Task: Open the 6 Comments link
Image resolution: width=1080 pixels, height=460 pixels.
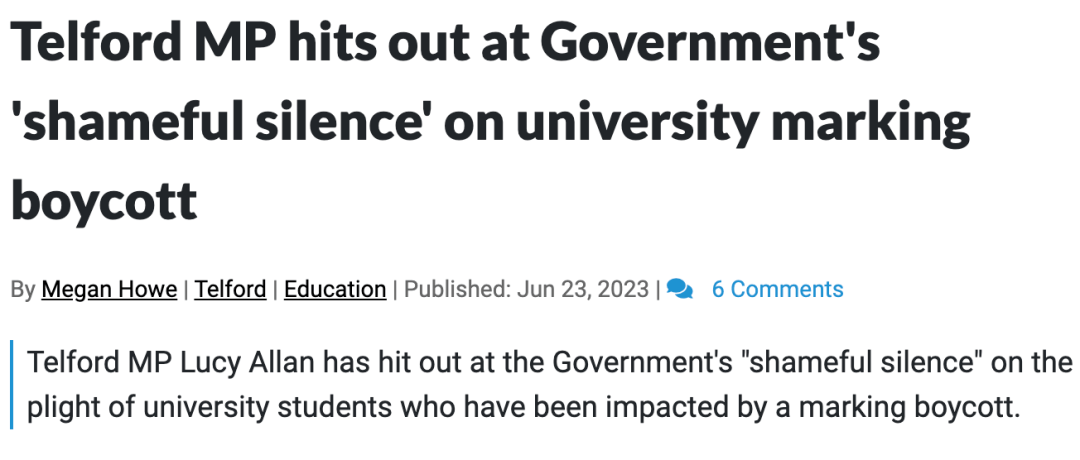Action: click(x=777, y=289)
